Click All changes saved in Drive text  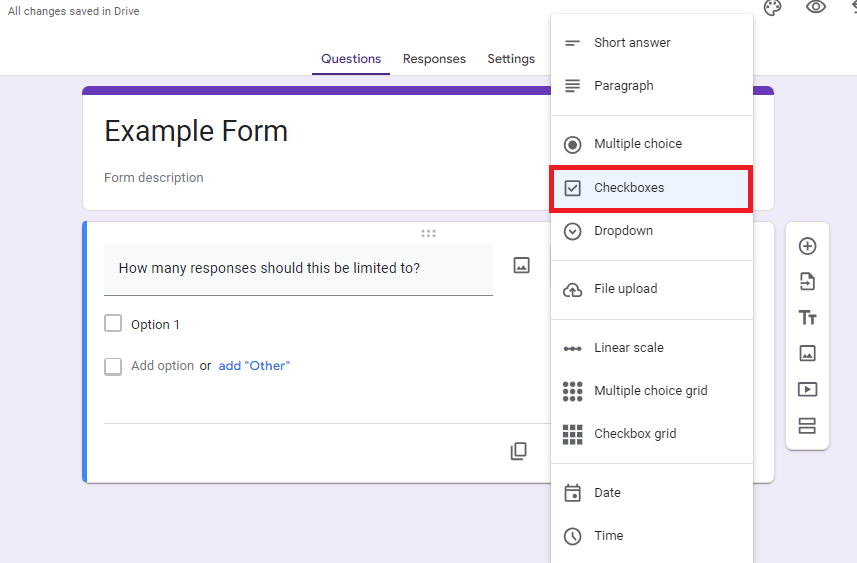tap(73, 11)
